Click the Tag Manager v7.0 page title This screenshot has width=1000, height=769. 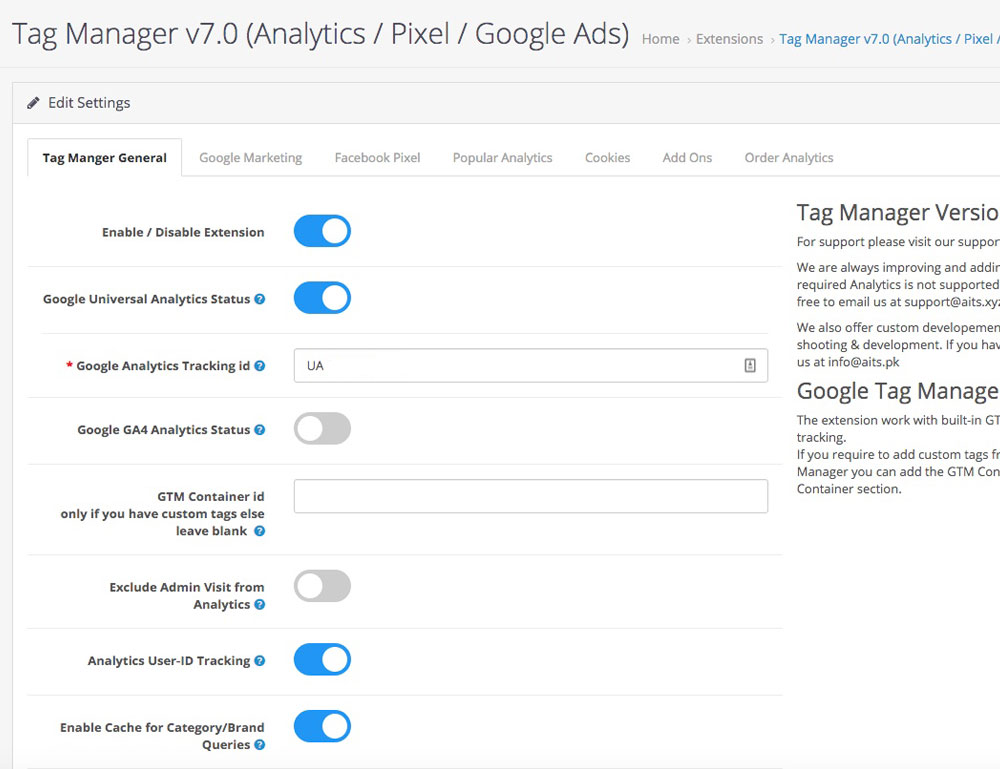[321, 34]
